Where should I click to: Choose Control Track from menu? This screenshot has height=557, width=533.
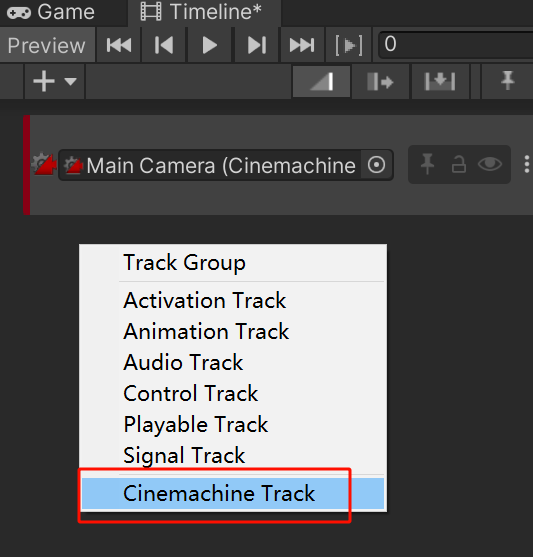[233, 393]
